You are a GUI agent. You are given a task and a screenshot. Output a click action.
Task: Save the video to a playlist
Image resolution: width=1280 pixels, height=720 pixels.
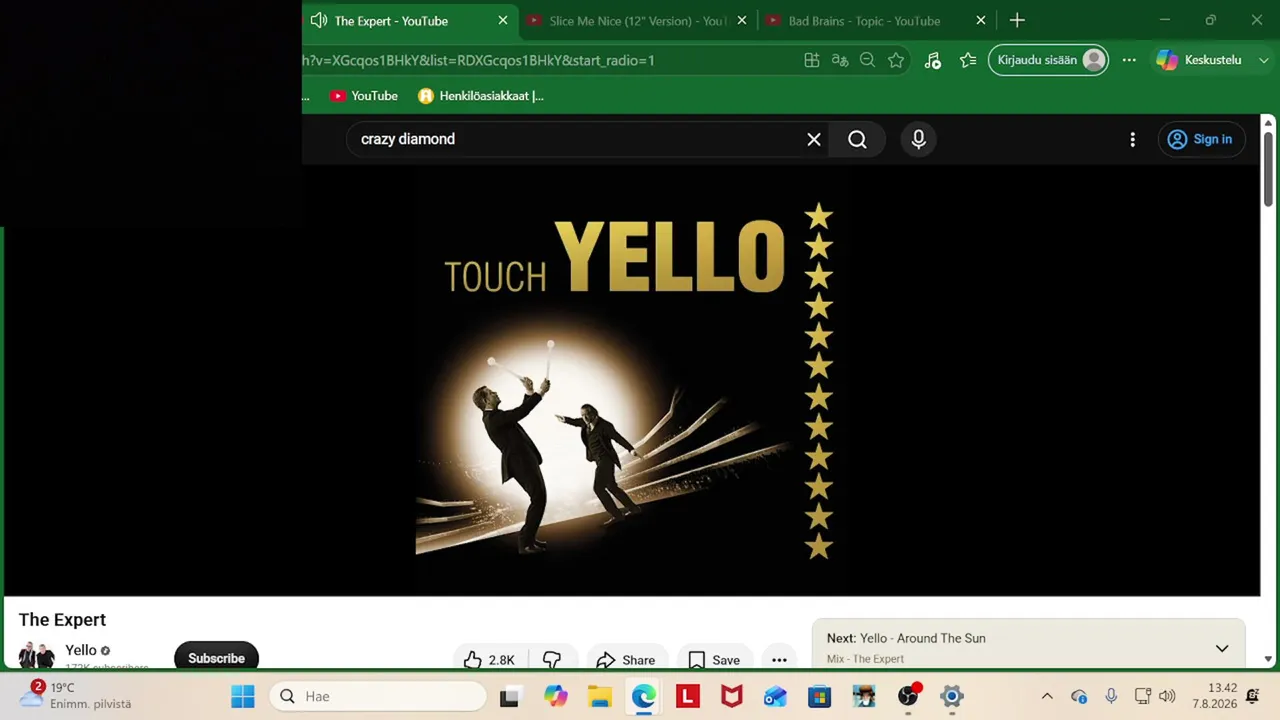(x=714, y=660)
